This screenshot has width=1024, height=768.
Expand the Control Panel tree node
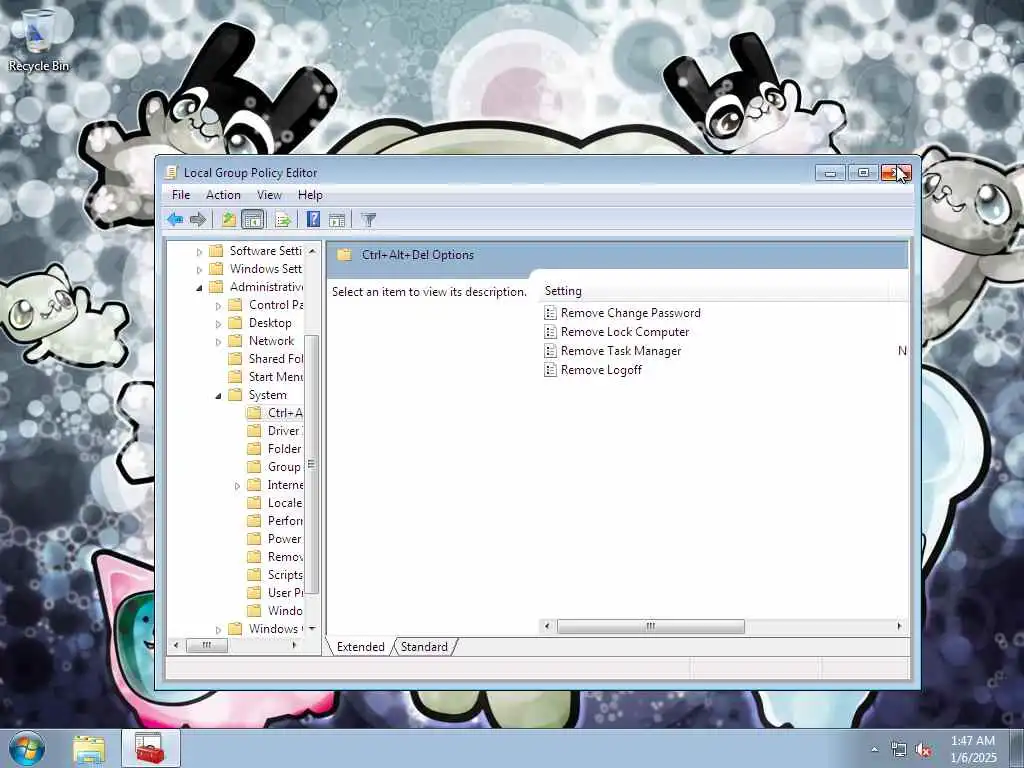[x=219, y=306]
